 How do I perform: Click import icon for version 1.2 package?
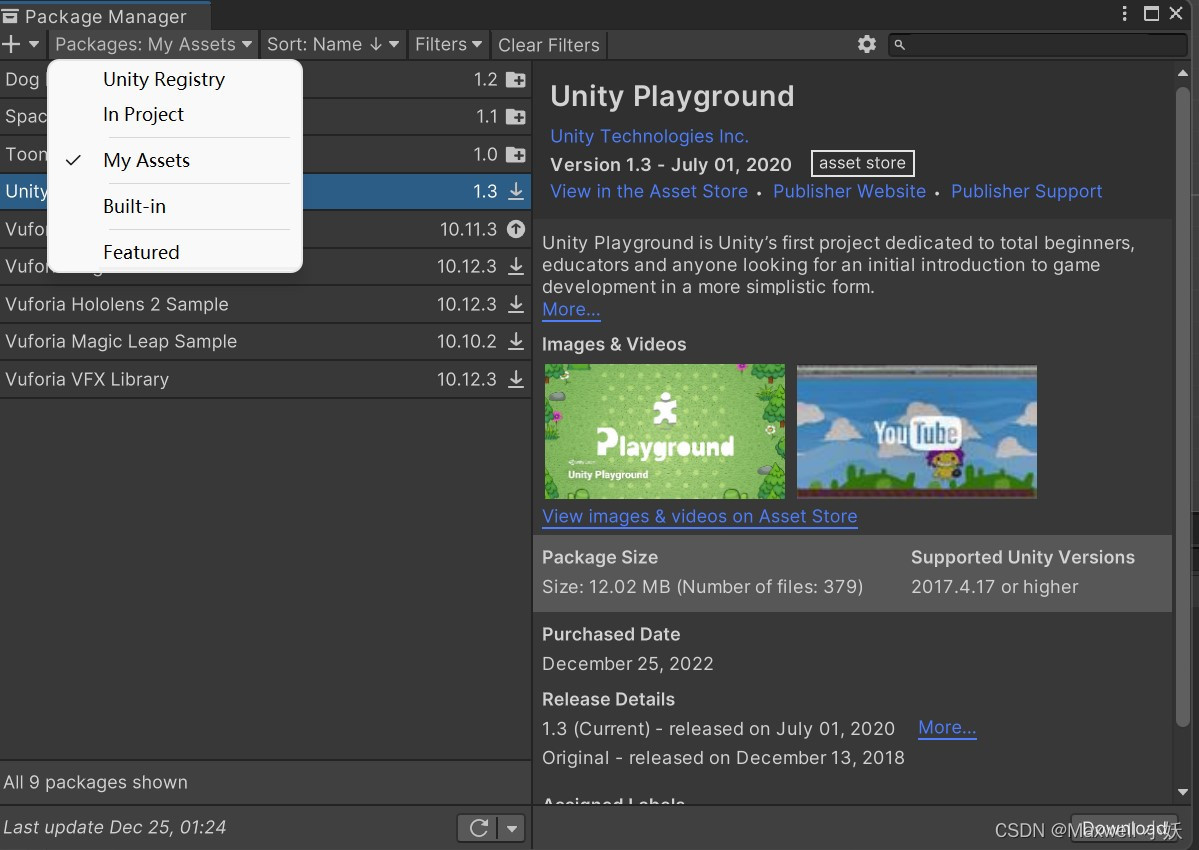pos(516,79)
